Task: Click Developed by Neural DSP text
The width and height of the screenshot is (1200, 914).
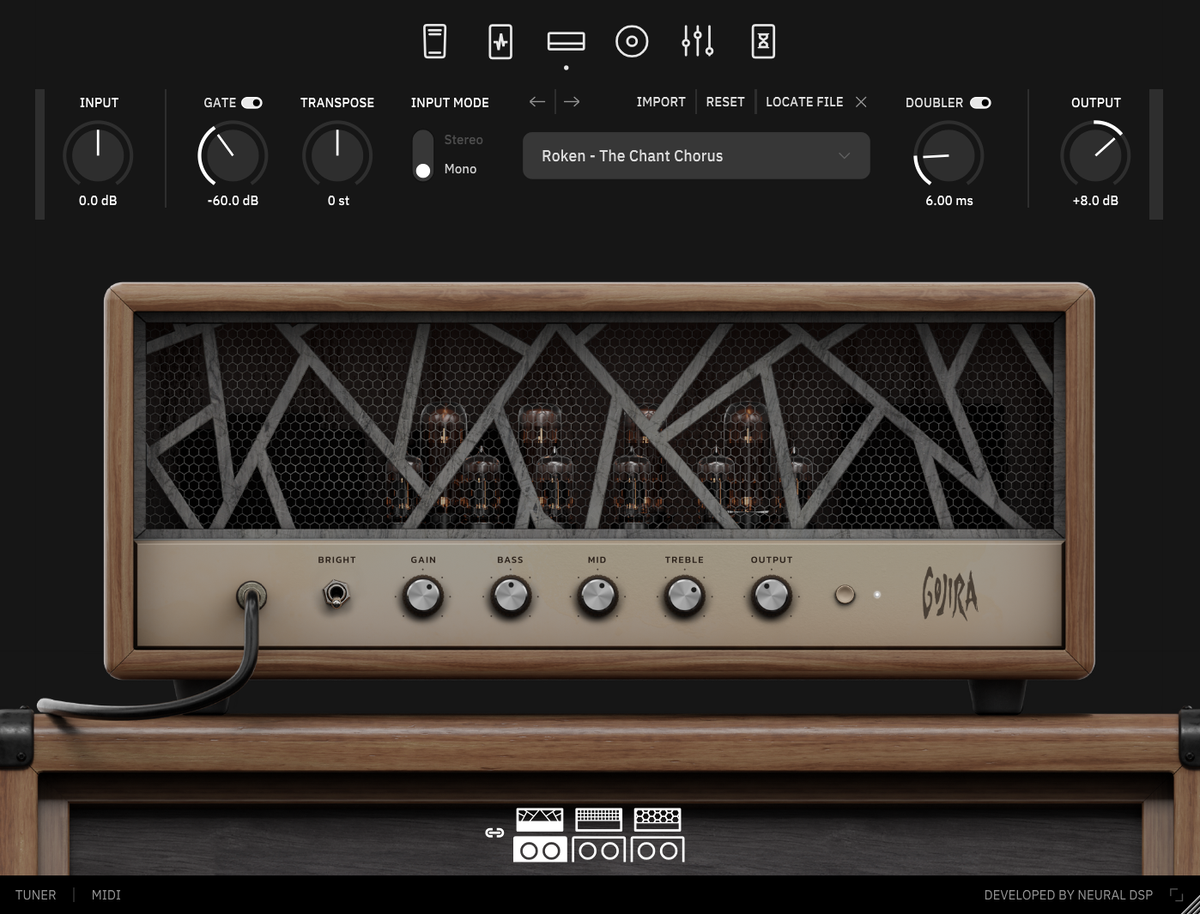Action: point(1068,895)
